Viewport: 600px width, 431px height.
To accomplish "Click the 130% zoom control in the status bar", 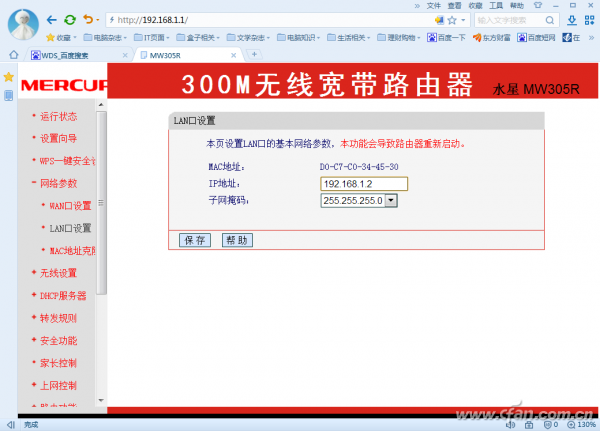I will 581,424.
